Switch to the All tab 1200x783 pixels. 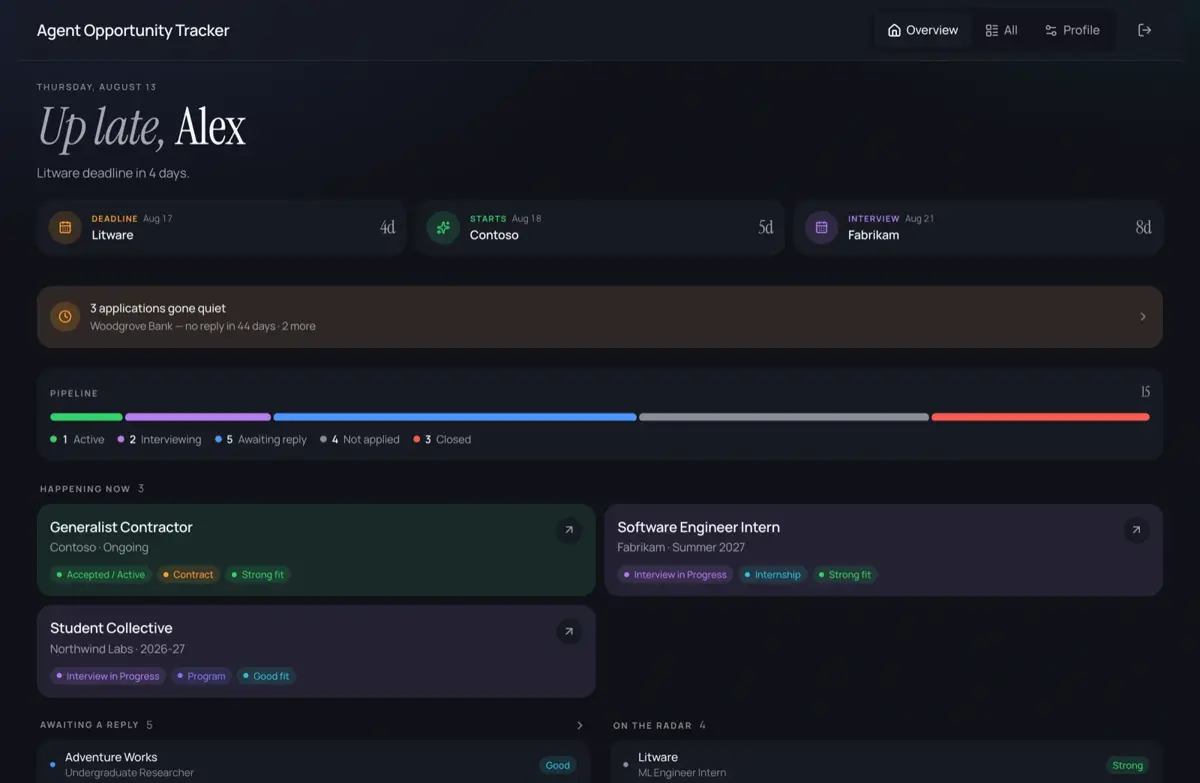pos(1001,30)
